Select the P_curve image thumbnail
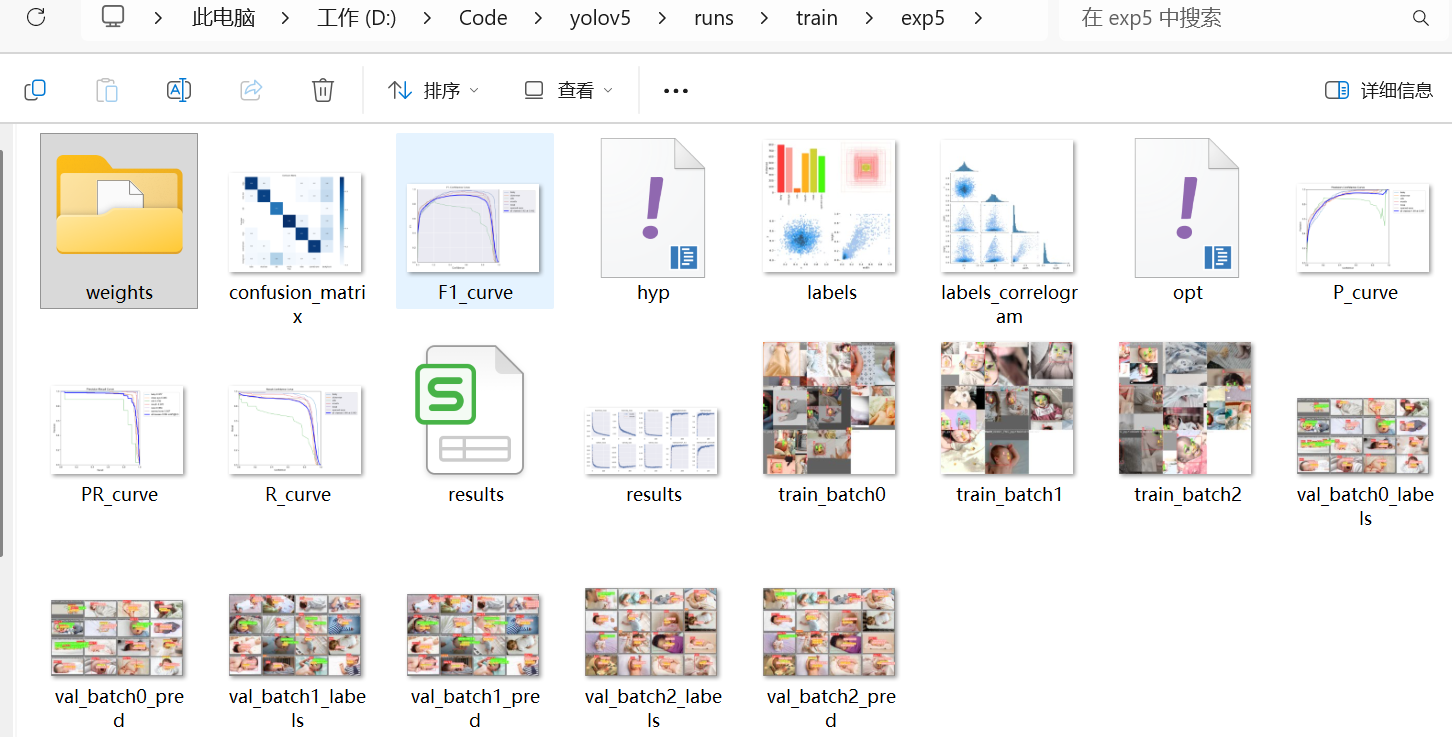1452x737 pixels. pos(1364,228)
